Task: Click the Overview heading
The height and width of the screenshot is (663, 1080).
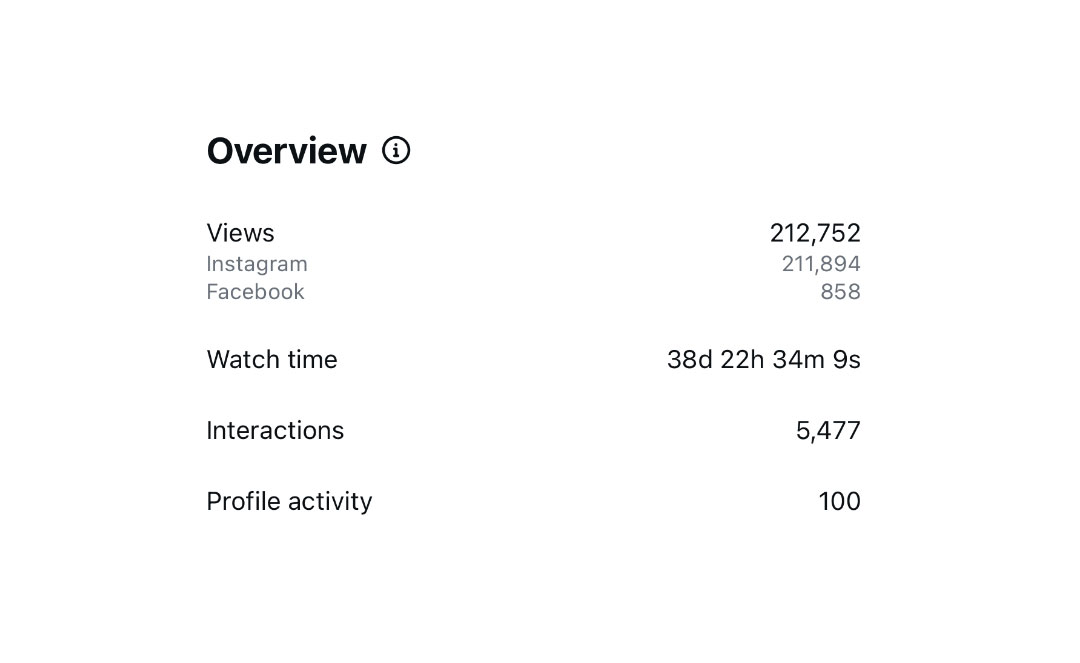Action: 286,151
